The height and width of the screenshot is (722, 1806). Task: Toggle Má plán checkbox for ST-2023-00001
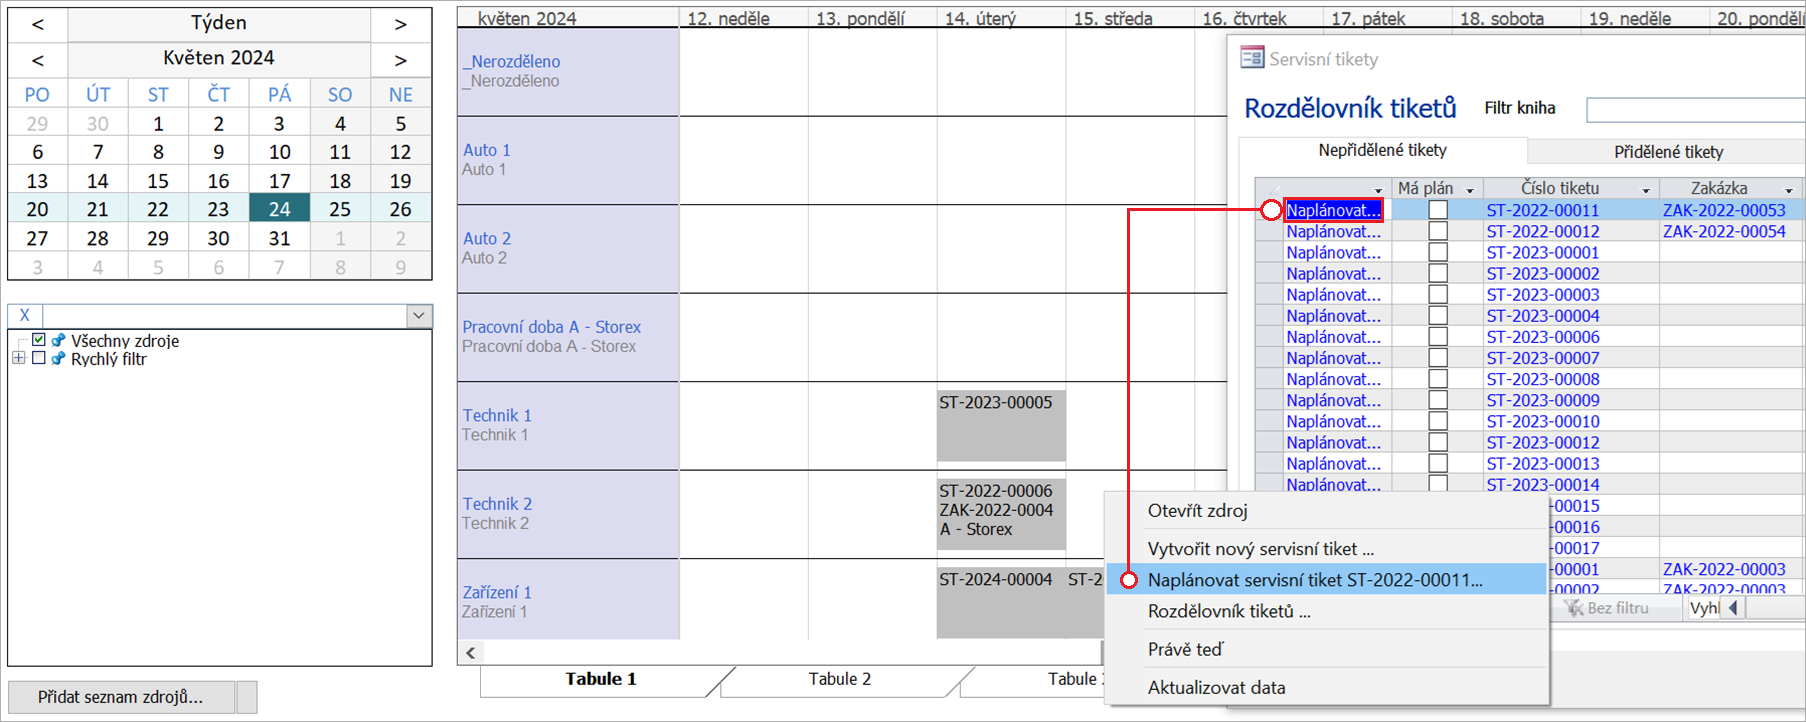coord(1438,252)
